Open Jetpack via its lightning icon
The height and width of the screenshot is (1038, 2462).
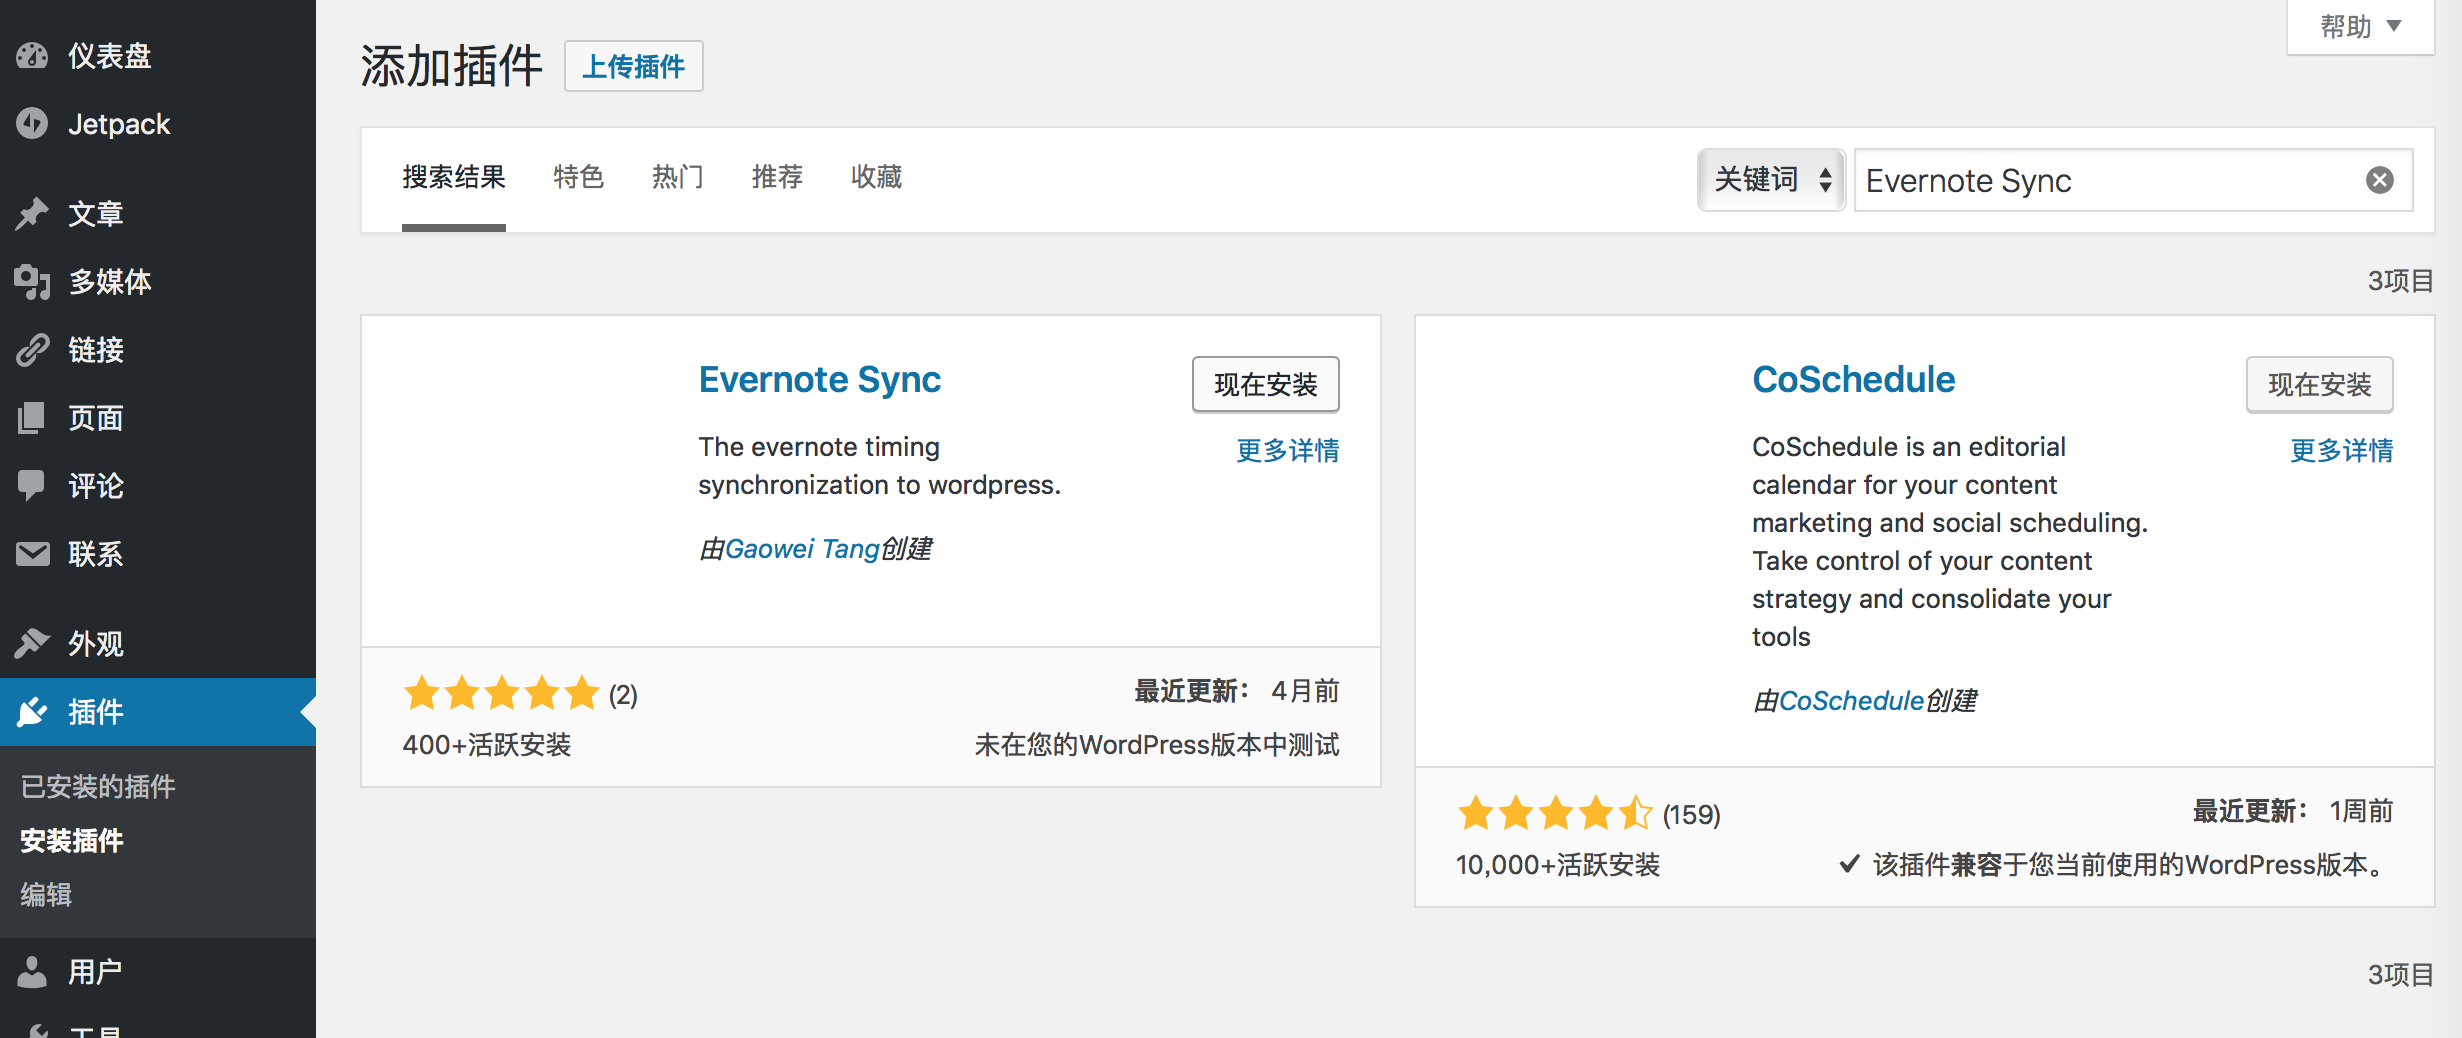[x=32, y=124]
